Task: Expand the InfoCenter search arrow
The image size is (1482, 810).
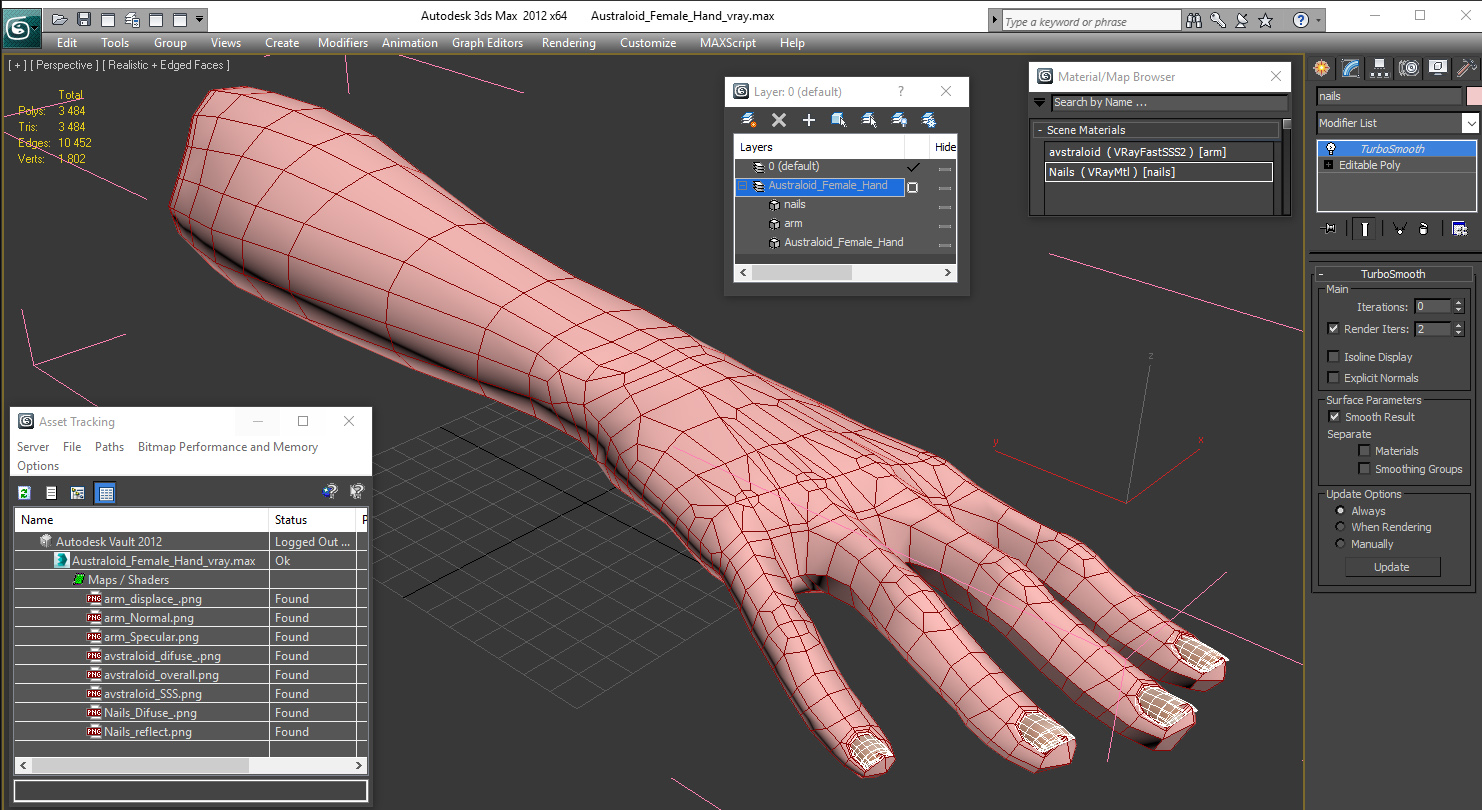Action: (x=994, y=20)
